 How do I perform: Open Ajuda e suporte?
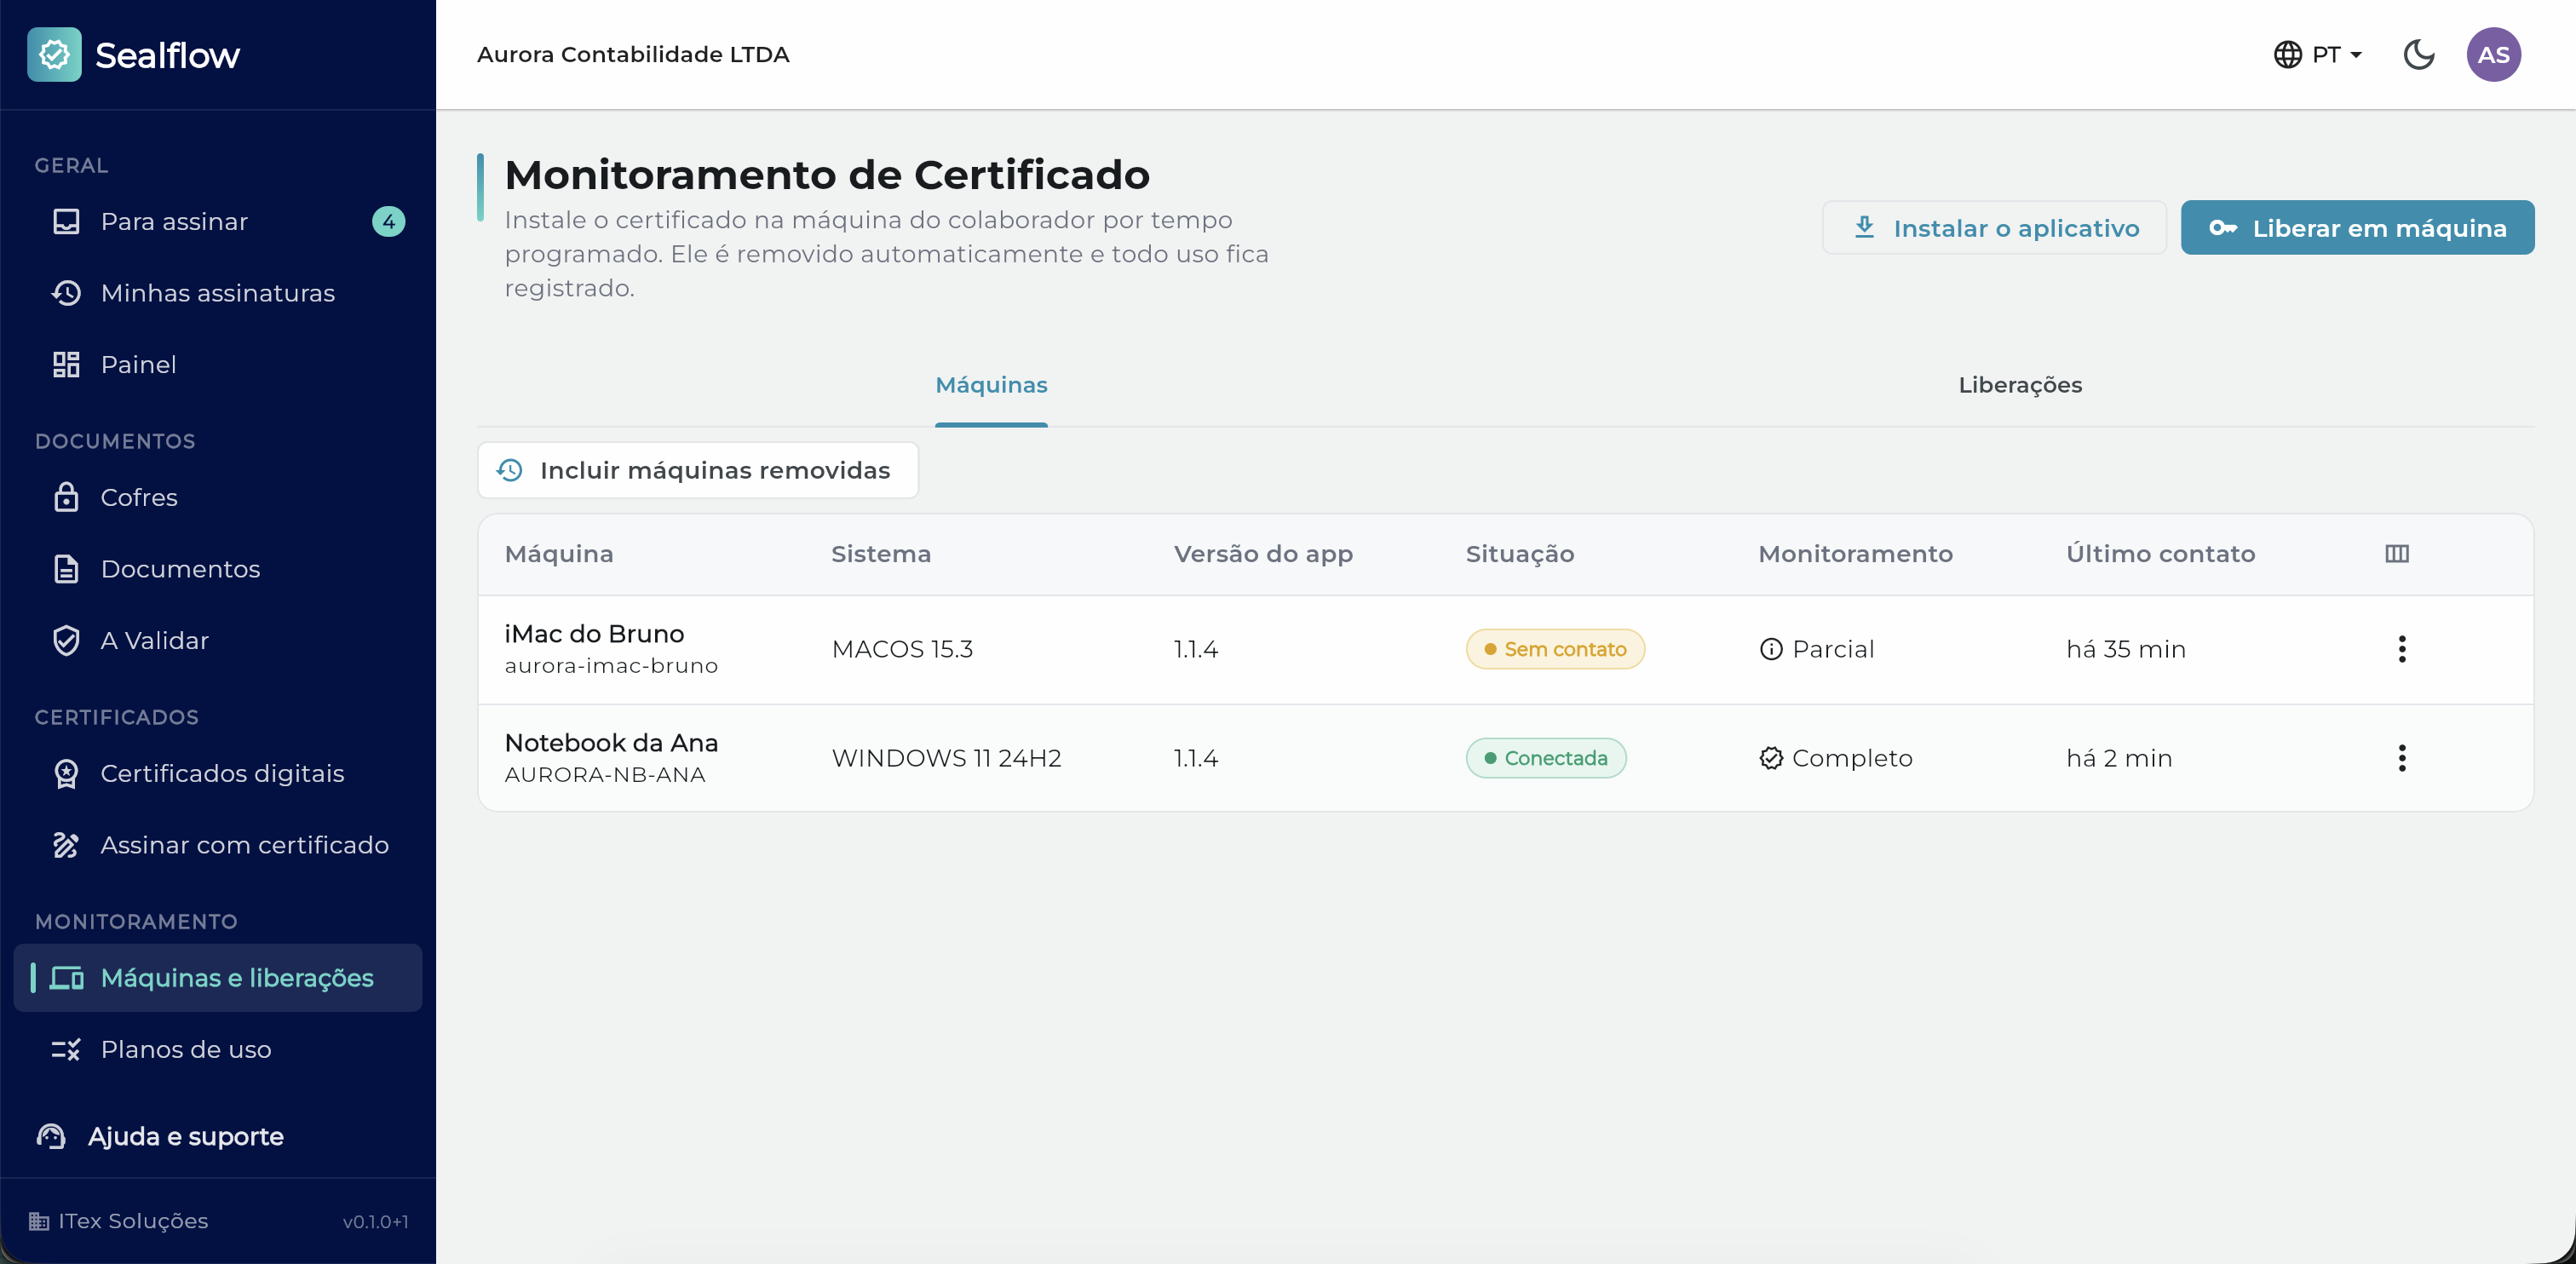point(160,1136)
